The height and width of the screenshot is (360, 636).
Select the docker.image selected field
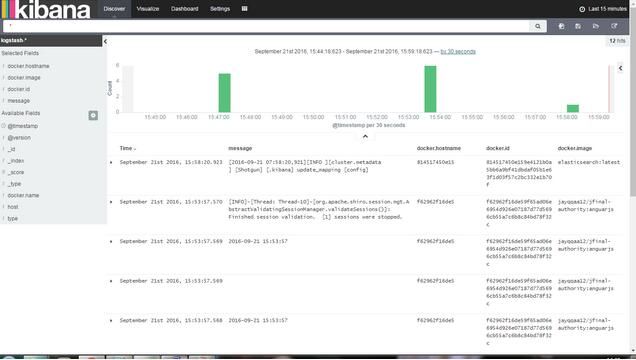(x=24, y=77)
